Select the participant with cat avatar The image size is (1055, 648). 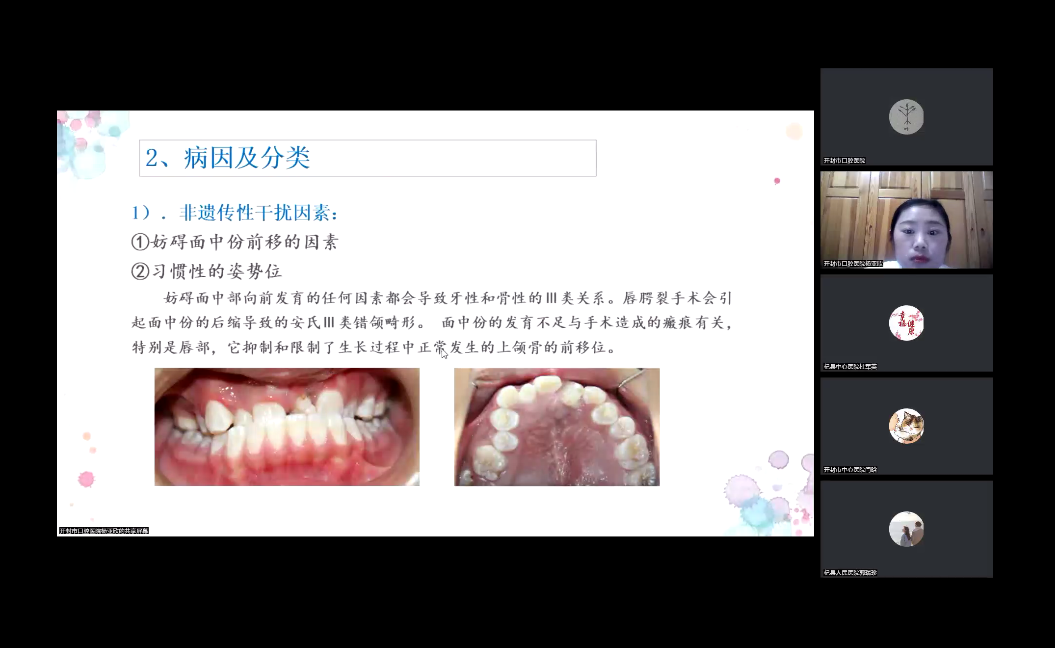(906, 425)
